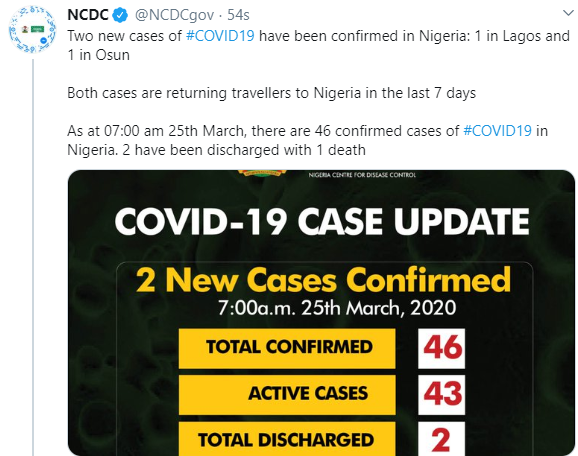The height and width of the screenshot is (456, 578).
Task: Click the red 43 count box
Action: point(441,394)
